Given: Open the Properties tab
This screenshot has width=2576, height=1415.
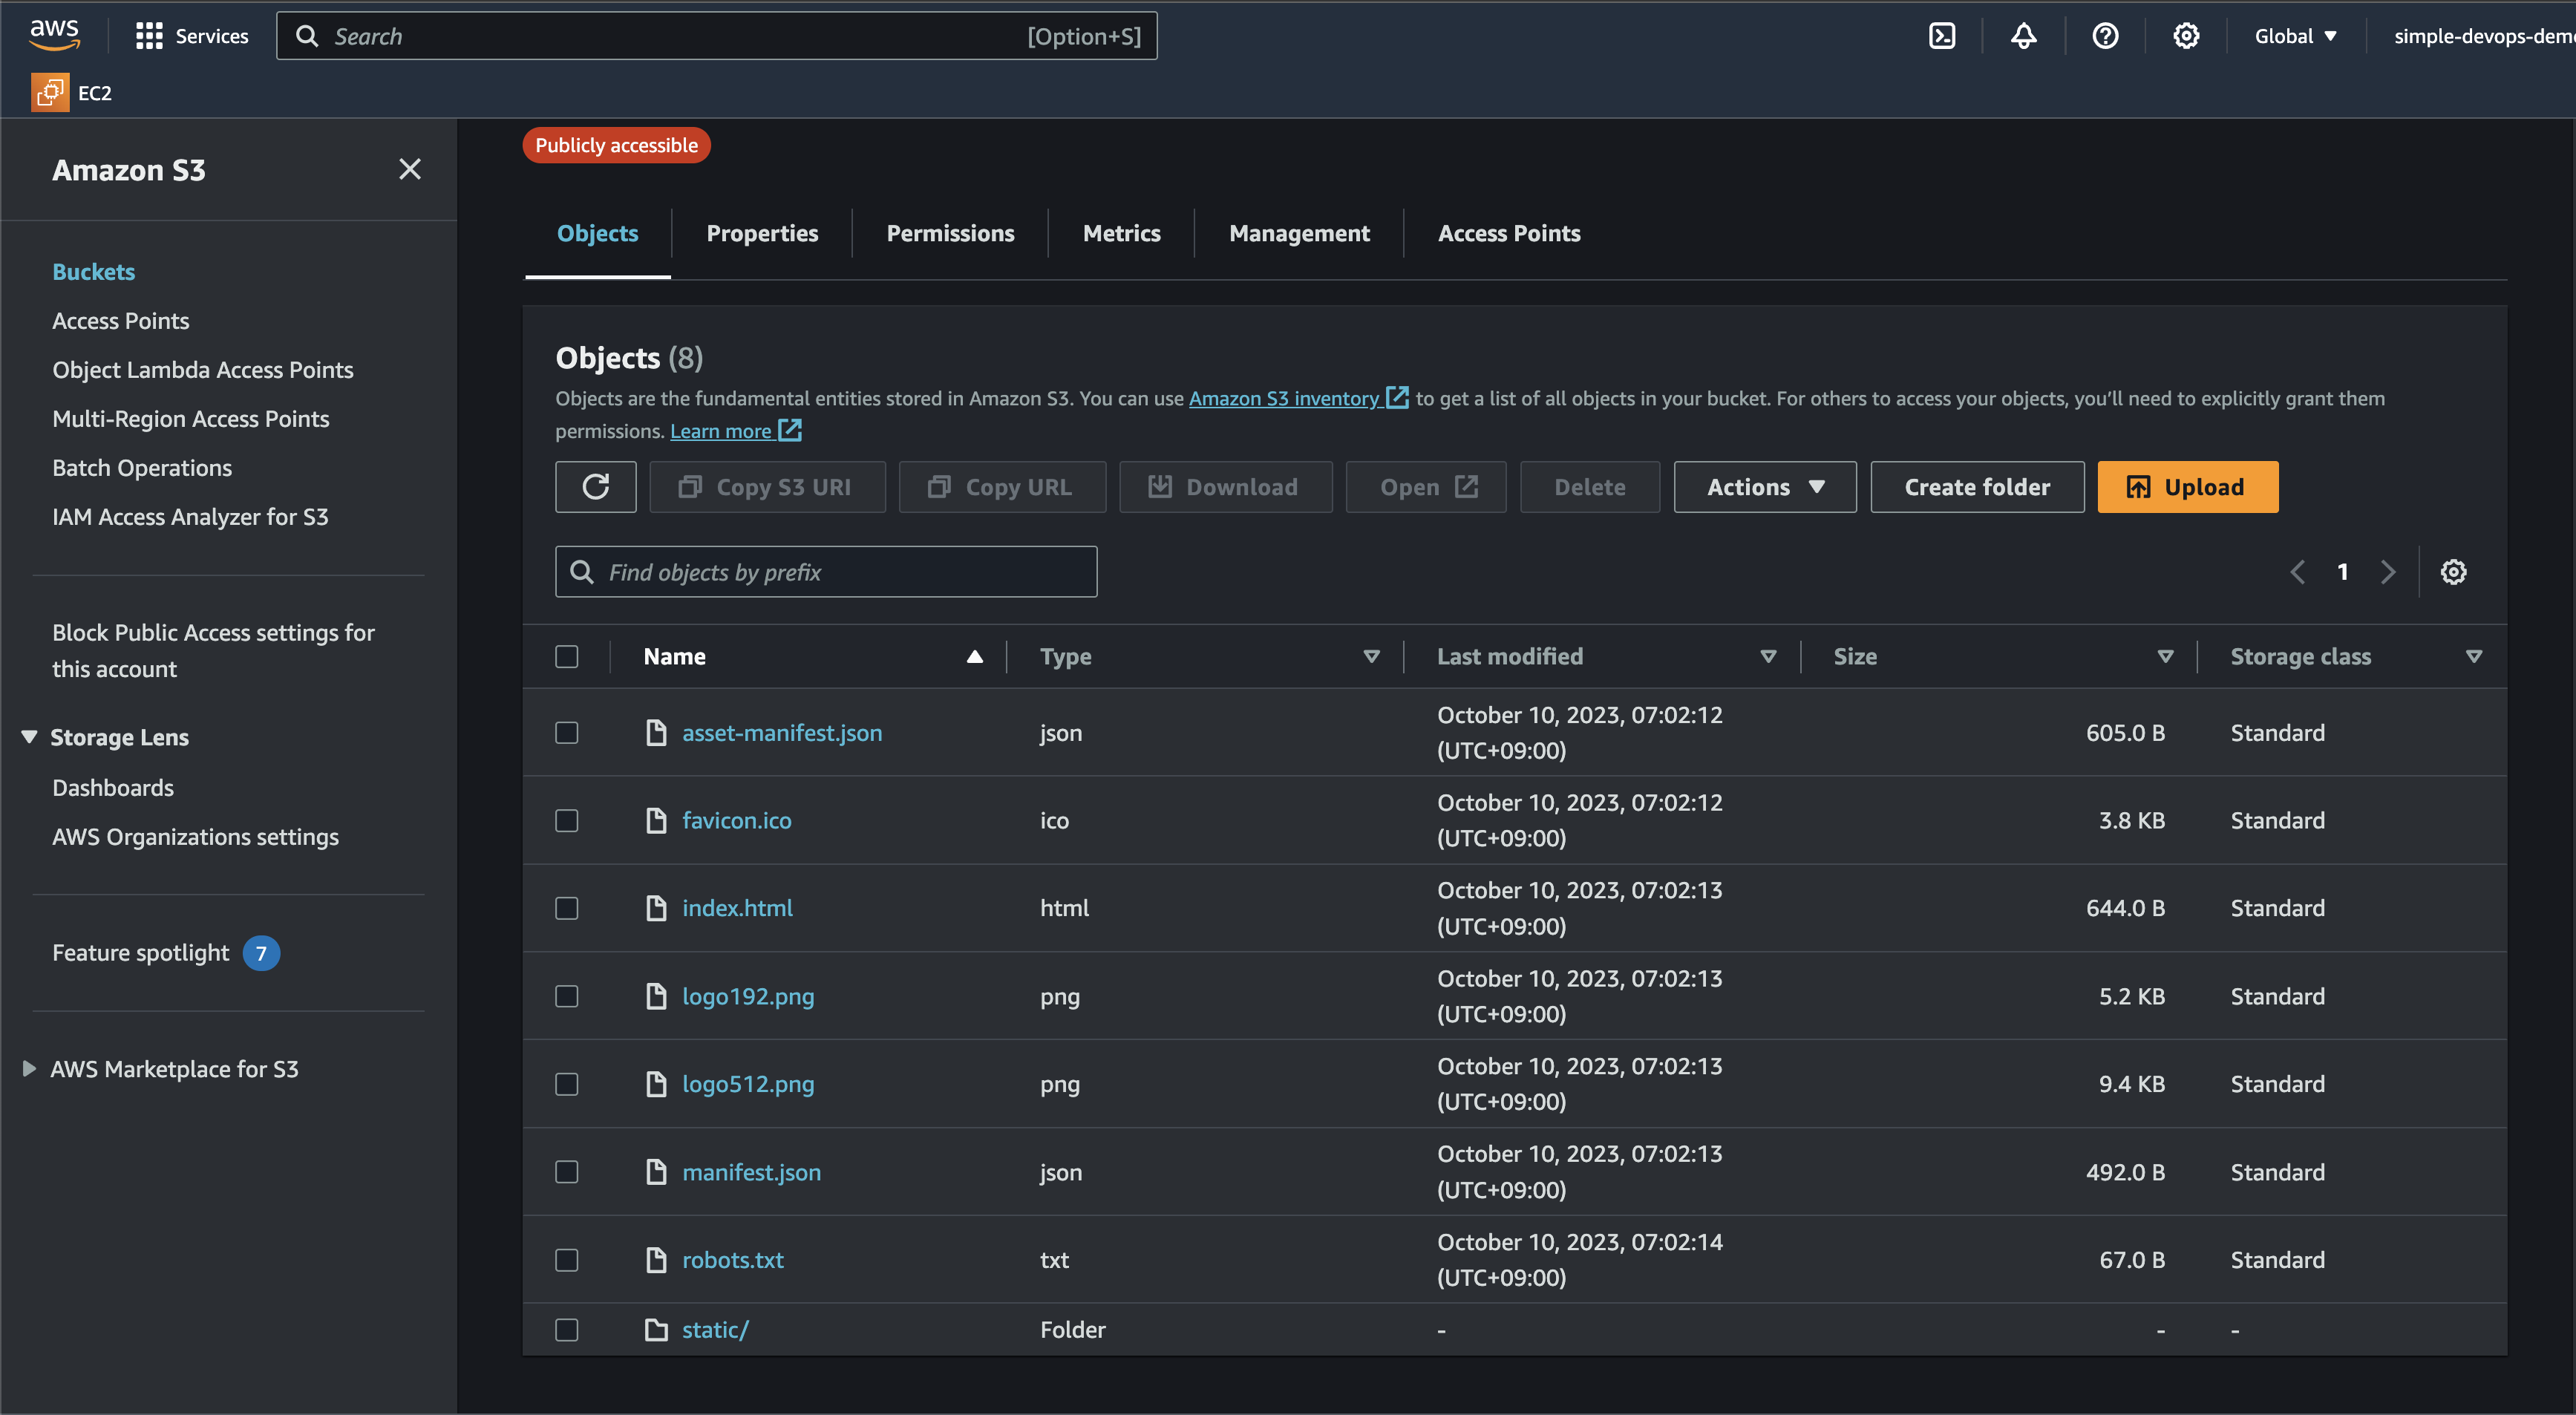Looking at the screenshot, I should pyautogui.click(x=762, y=233).
